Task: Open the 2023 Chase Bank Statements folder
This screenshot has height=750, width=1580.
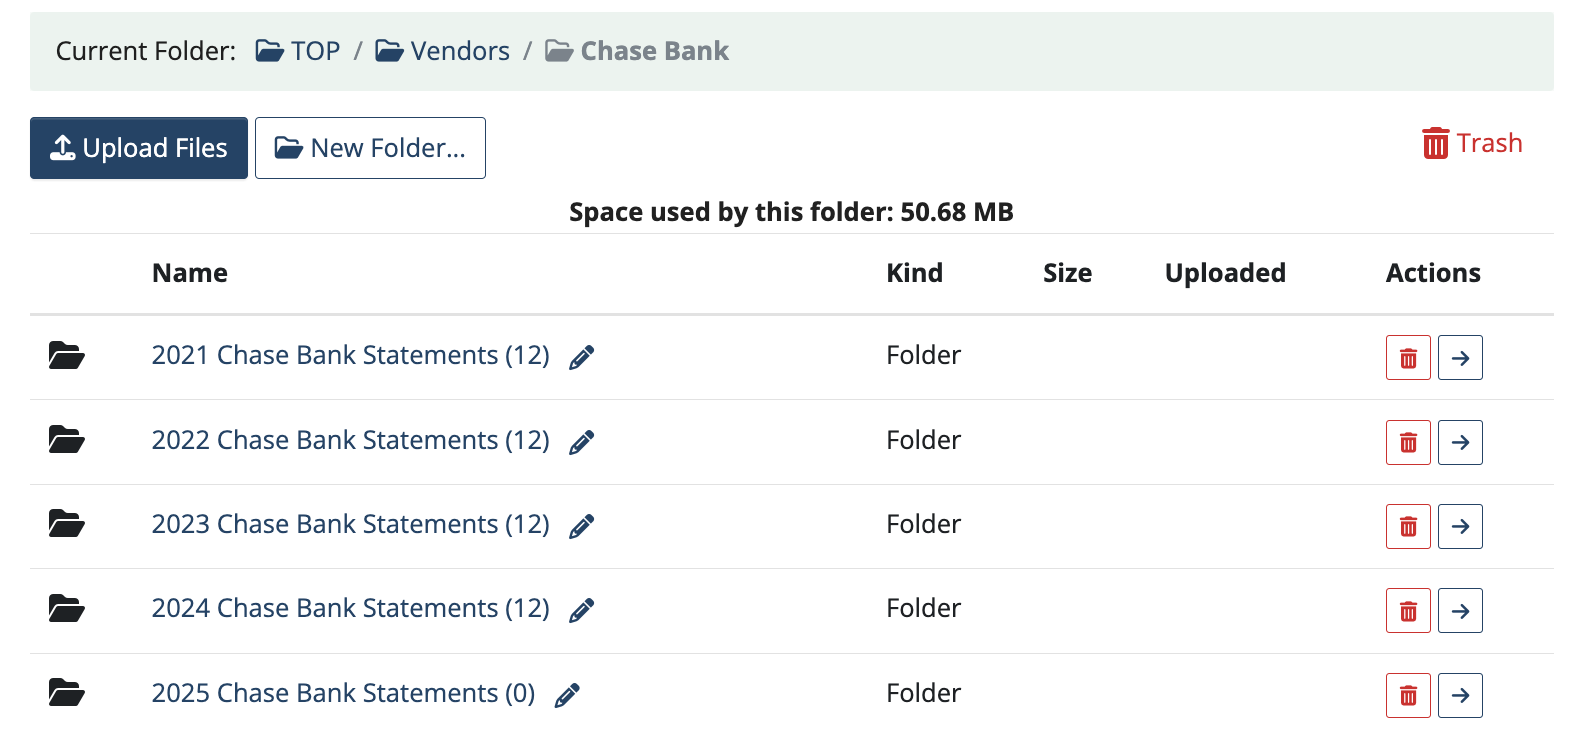Action: pos(350,524)
